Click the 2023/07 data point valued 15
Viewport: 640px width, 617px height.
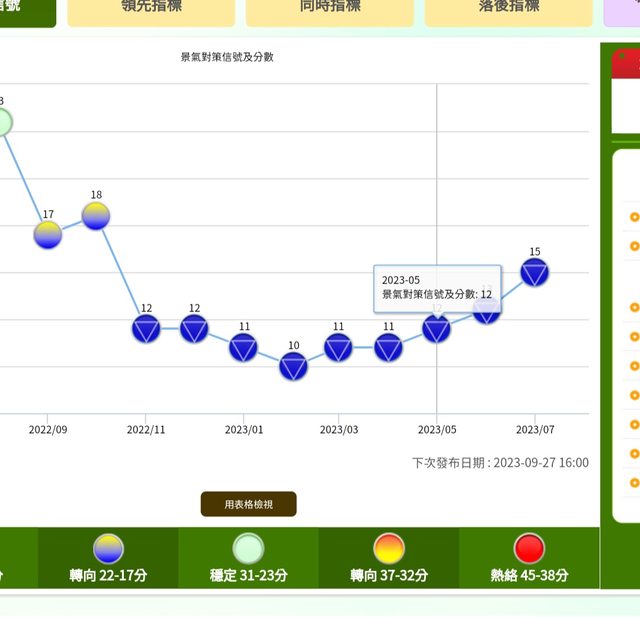tap(535, 272)
